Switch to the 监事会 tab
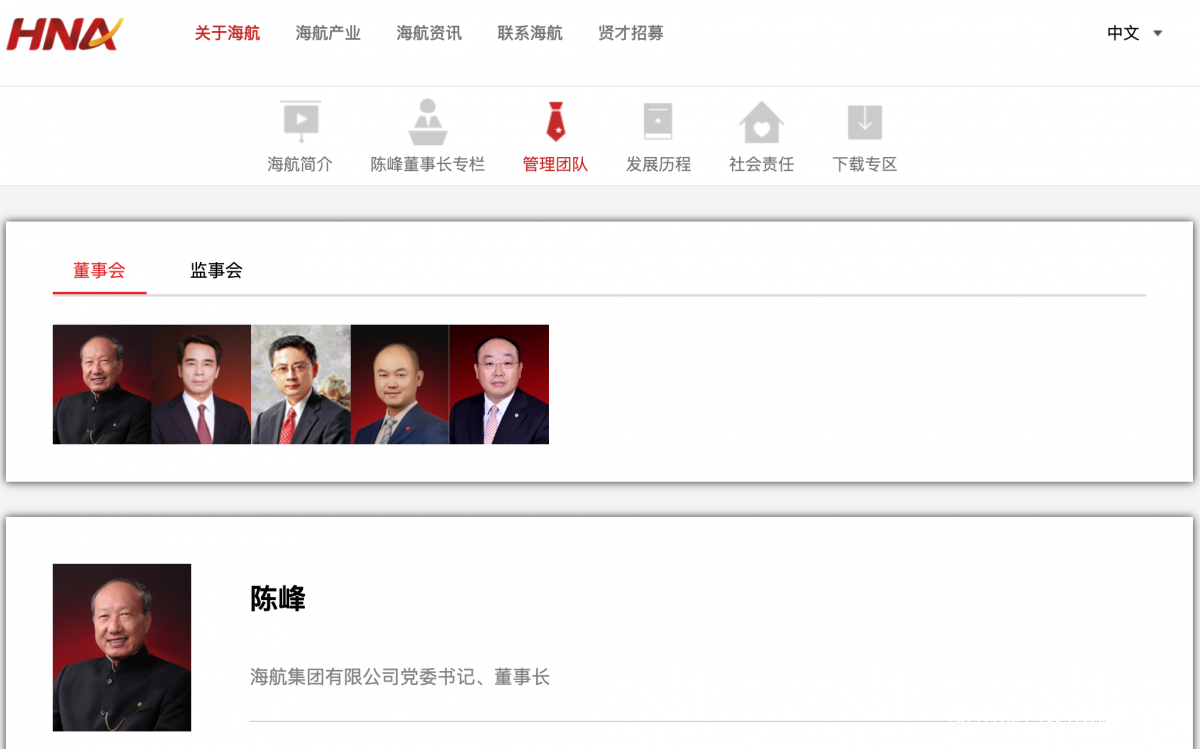This screenshot has width=1200, height=749. 216,270
